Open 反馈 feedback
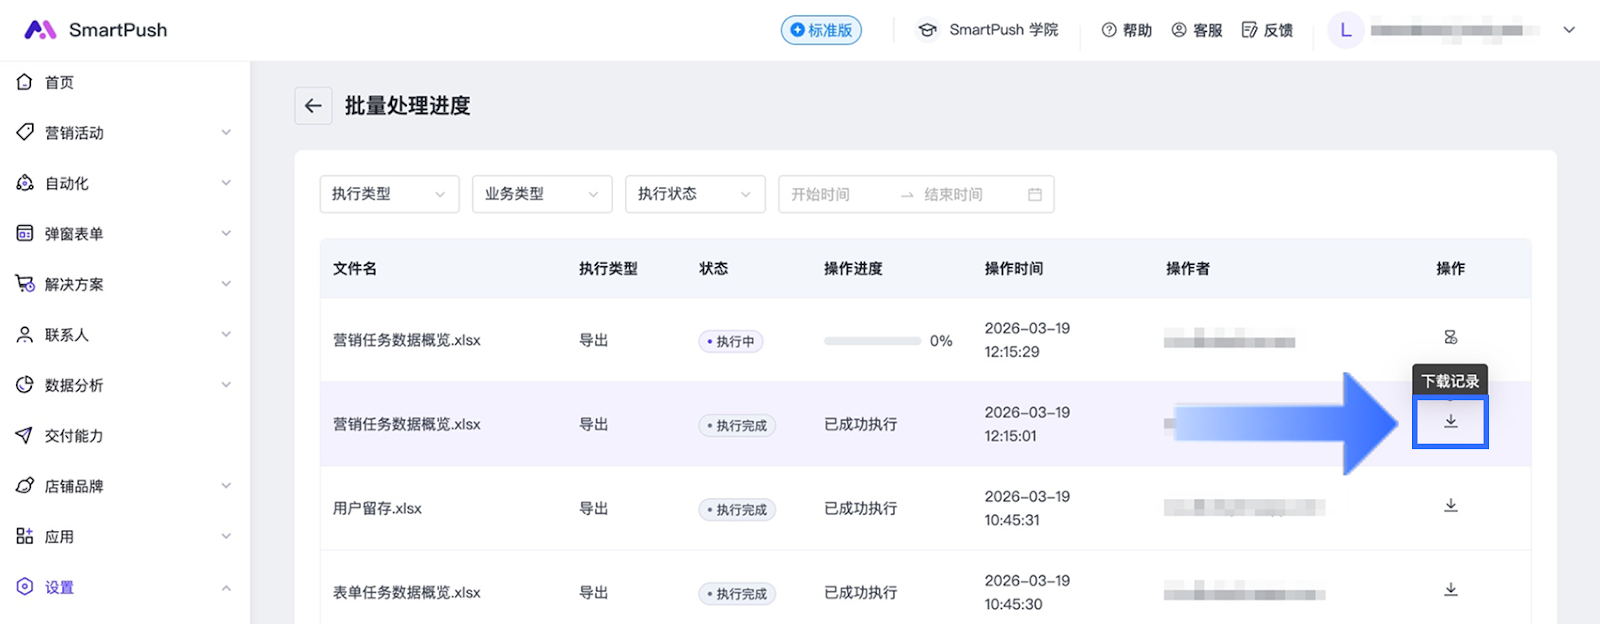The height and width of the screenshot is (624, 1600). pyautogui.click(x=1267, y=30)
